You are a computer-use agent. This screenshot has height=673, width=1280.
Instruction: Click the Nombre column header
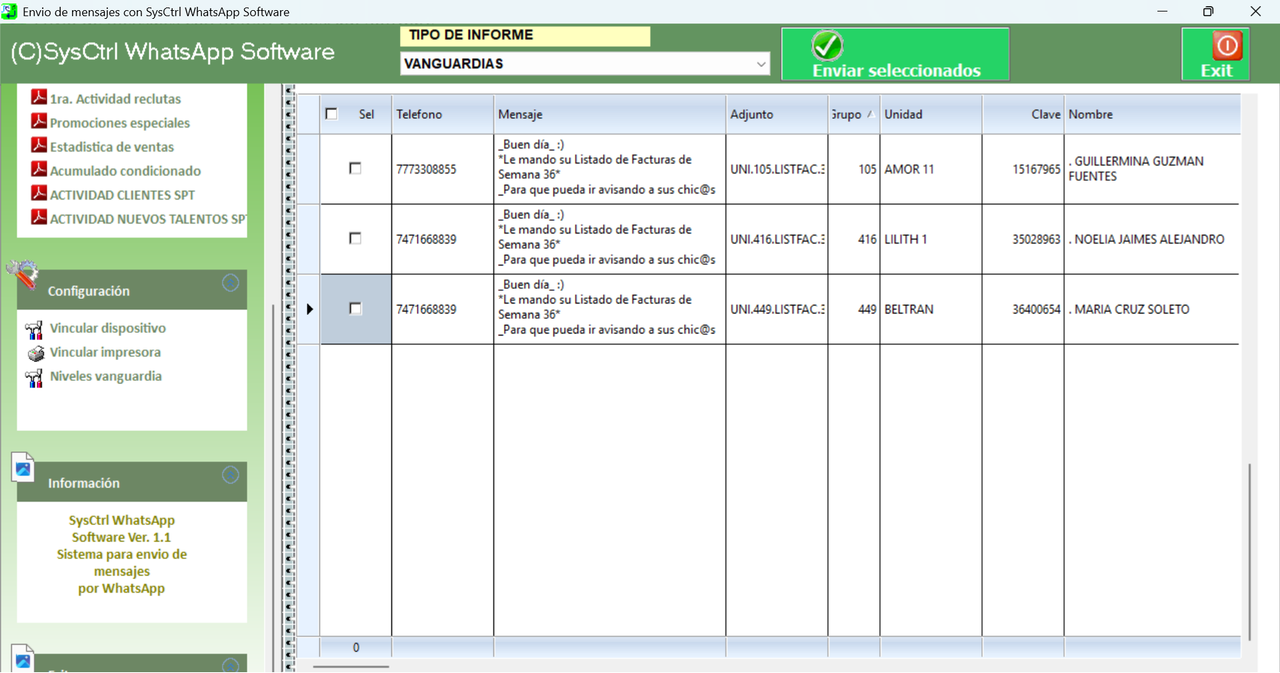pos(1152,114)
